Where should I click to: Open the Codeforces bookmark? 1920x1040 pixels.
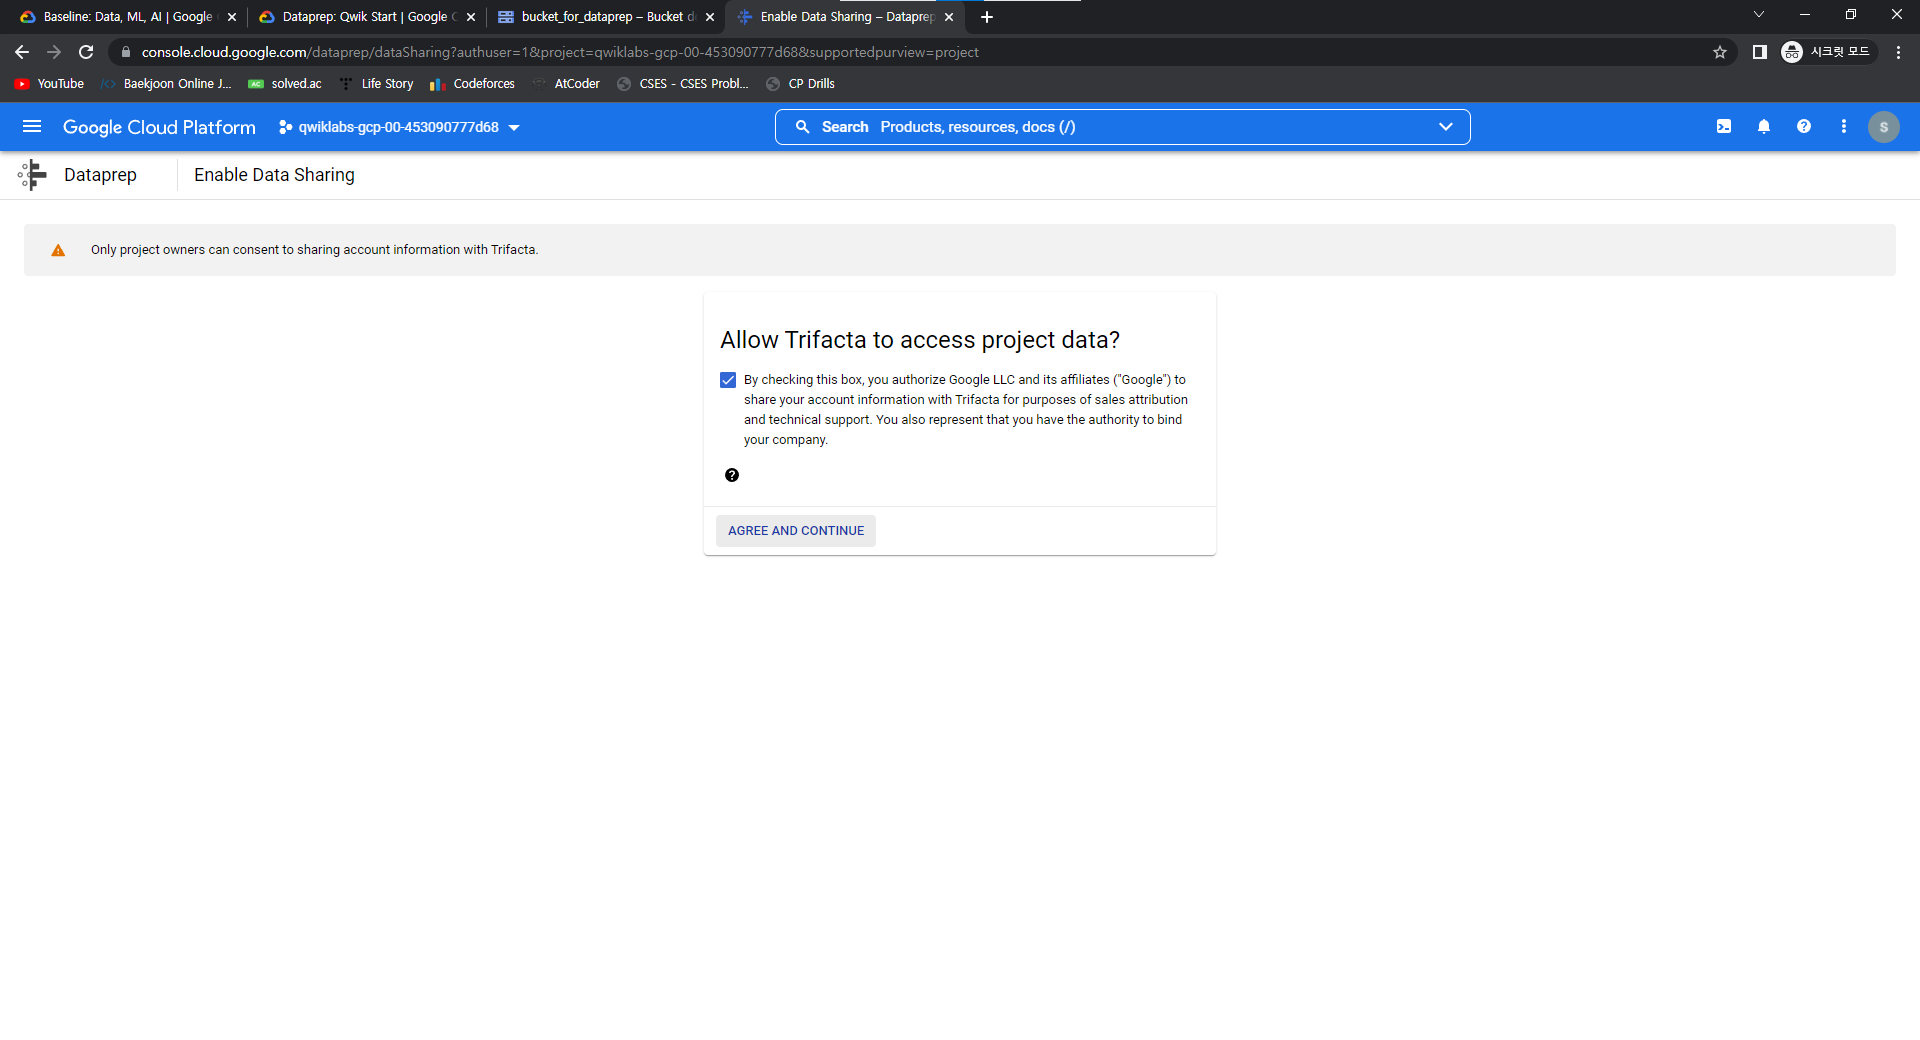pyautogui.click(x=472, y=84)
